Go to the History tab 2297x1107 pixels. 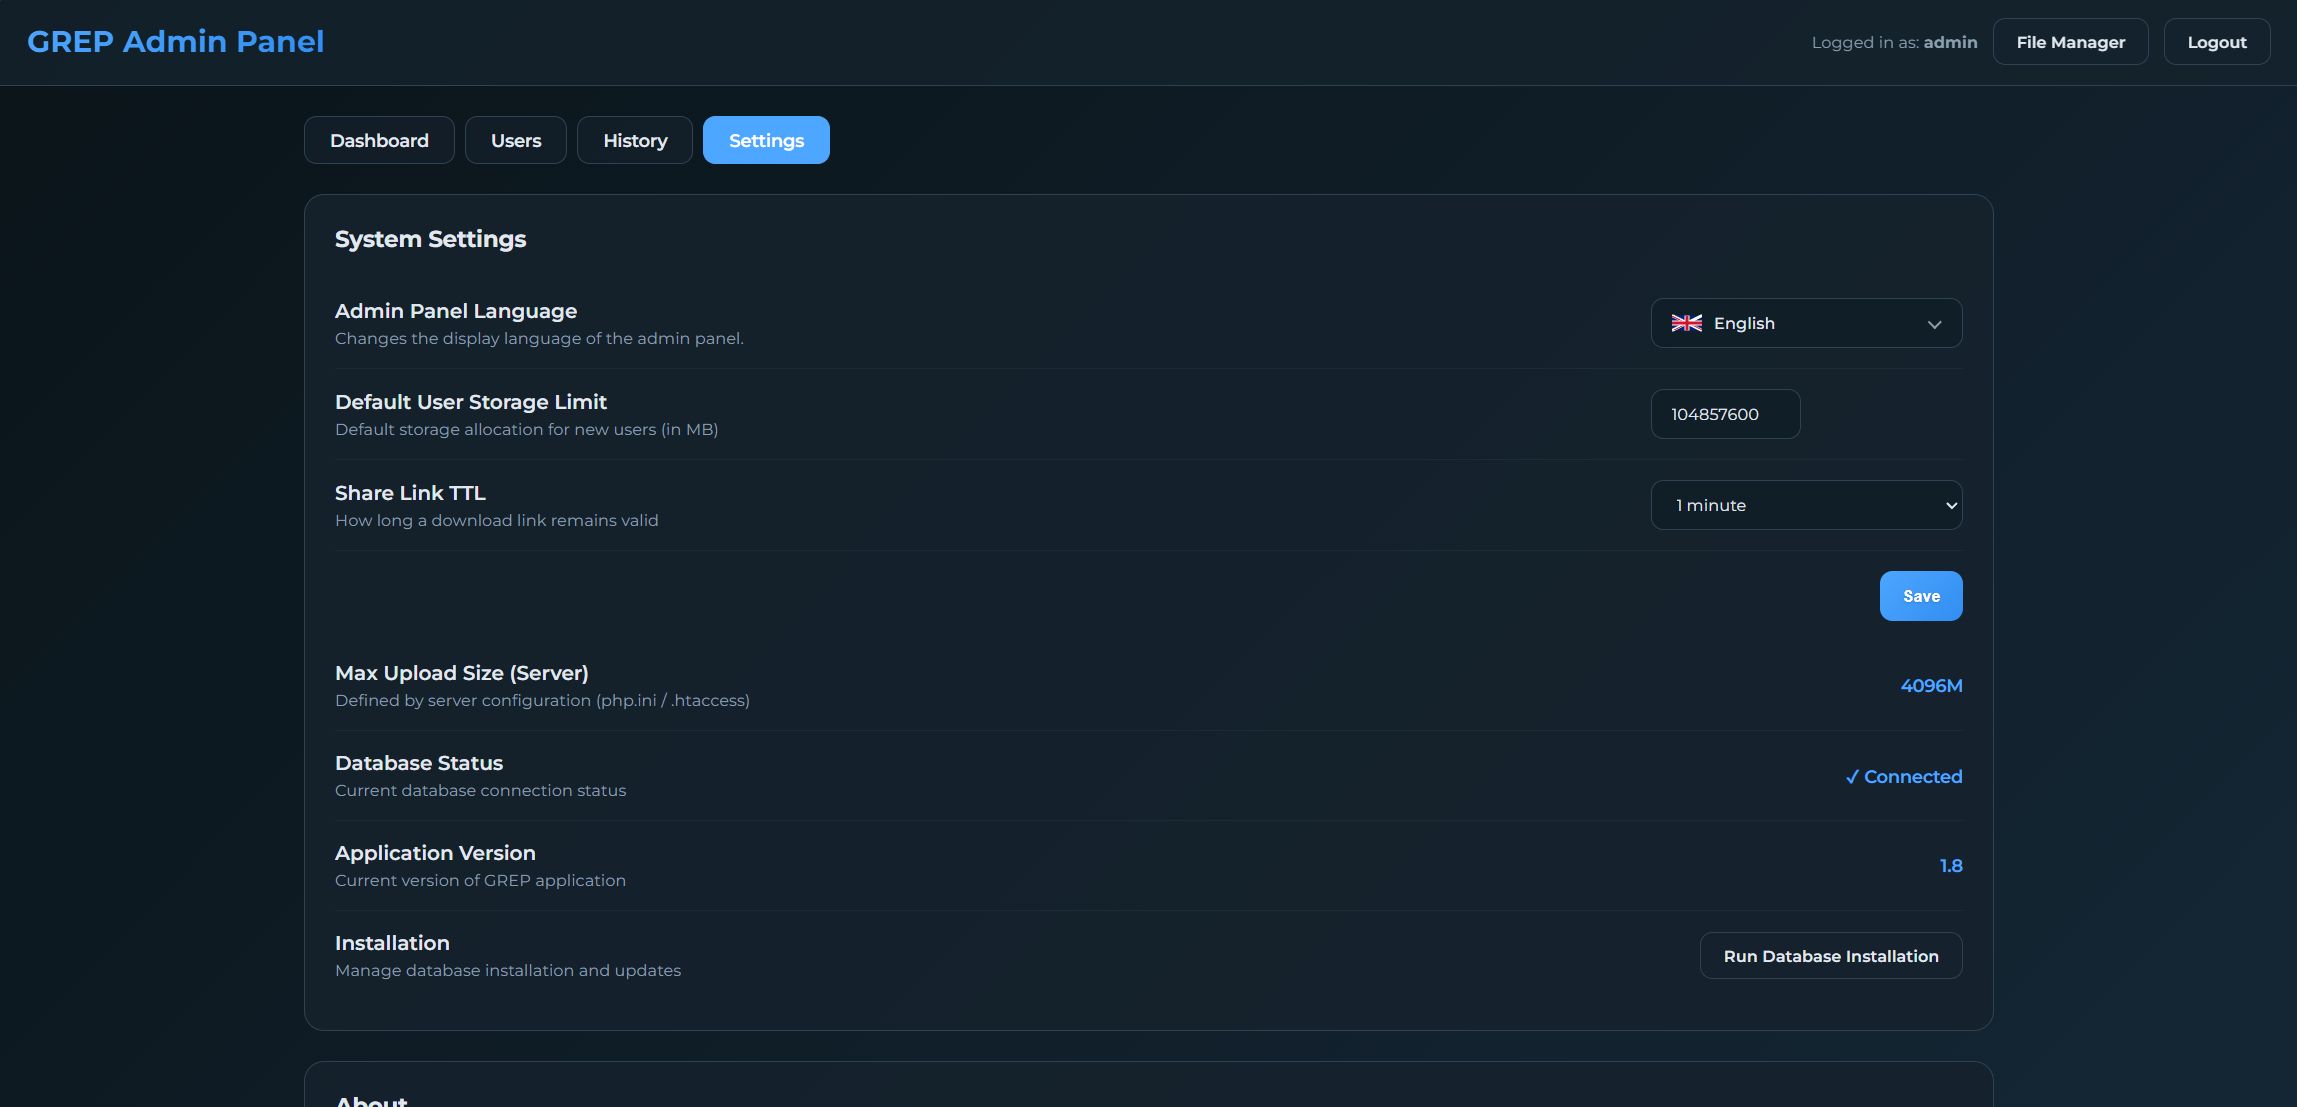tap(635, 140)
